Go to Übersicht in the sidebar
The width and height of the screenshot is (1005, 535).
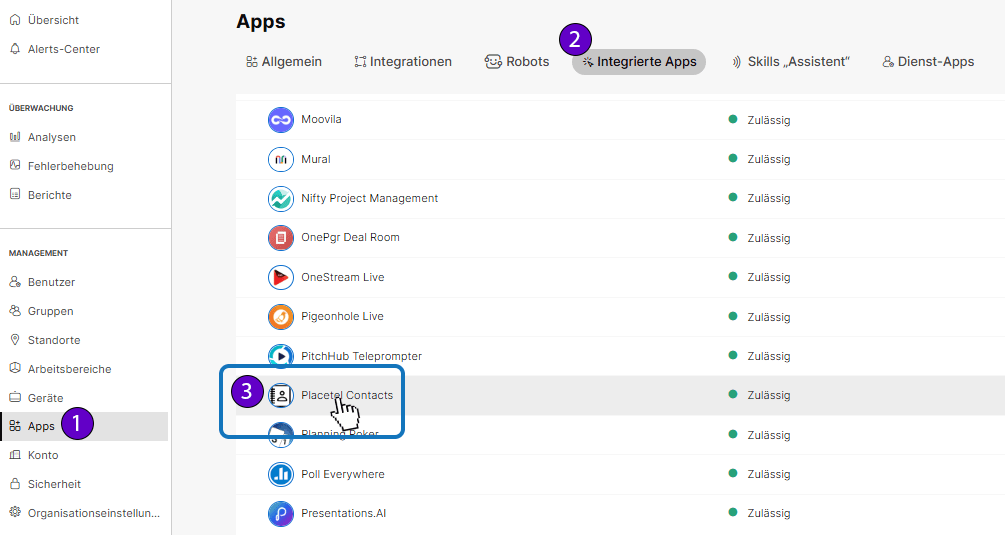[x=53, y=20]
